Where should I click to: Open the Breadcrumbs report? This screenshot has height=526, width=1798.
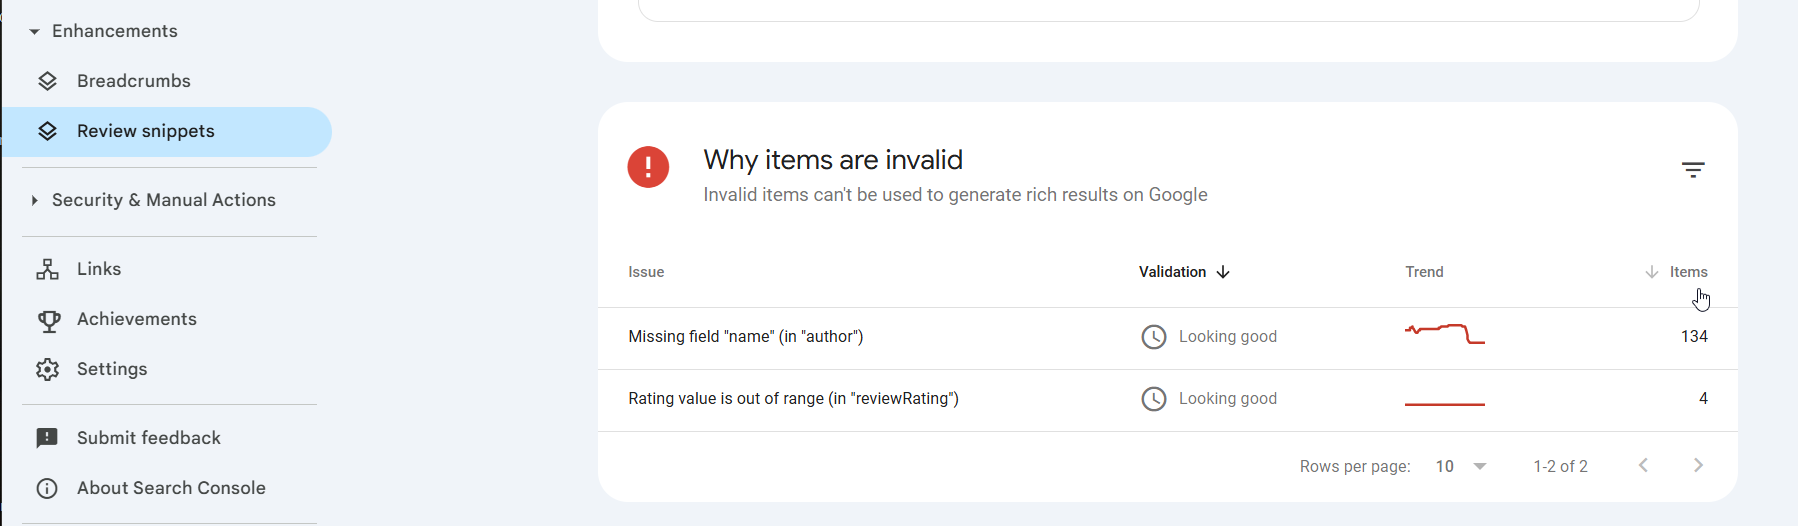pos(134,81)
